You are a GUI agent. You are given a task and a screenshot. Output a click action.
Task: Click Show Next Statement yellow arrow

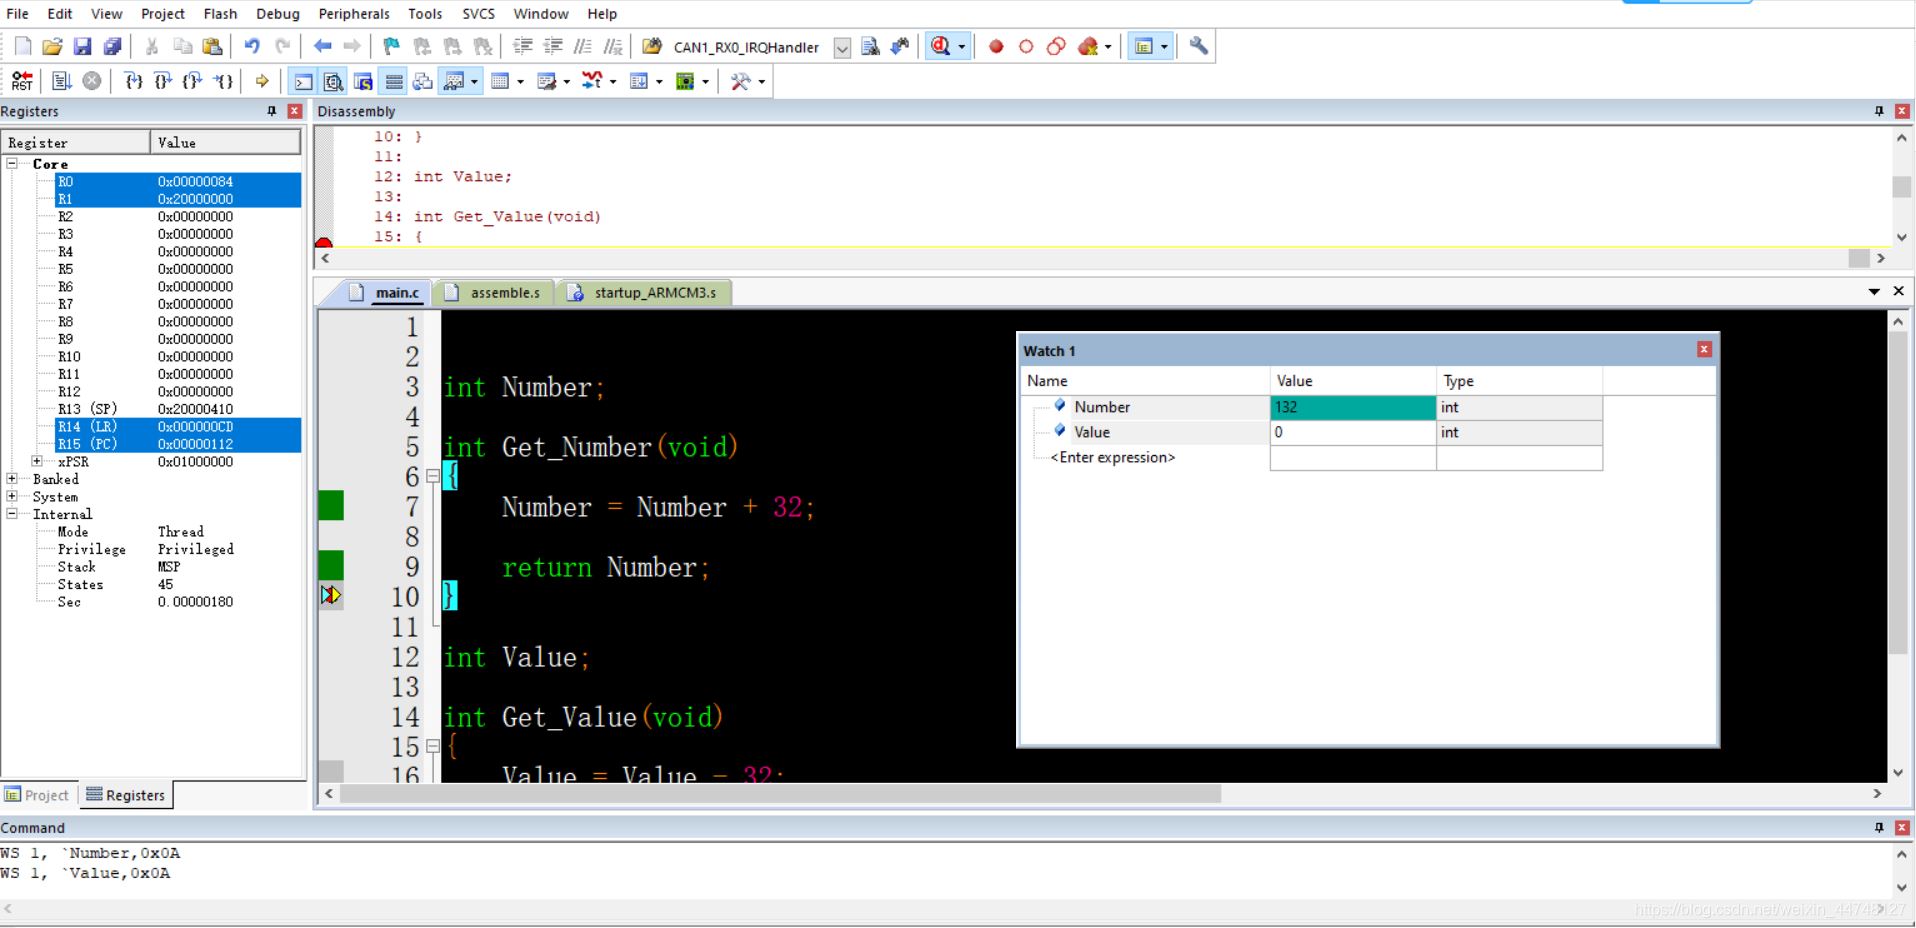click(262, 81)
